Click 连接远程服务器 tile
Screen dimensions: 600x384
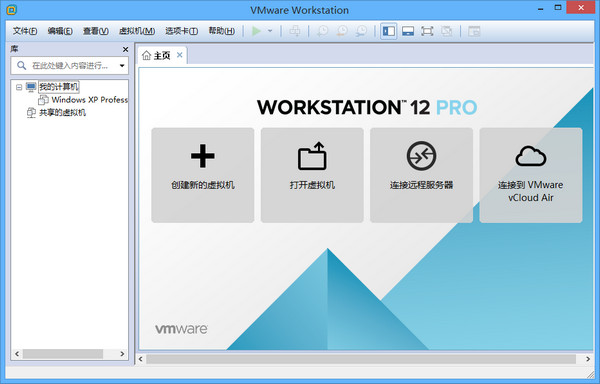(x=421, y=175)
